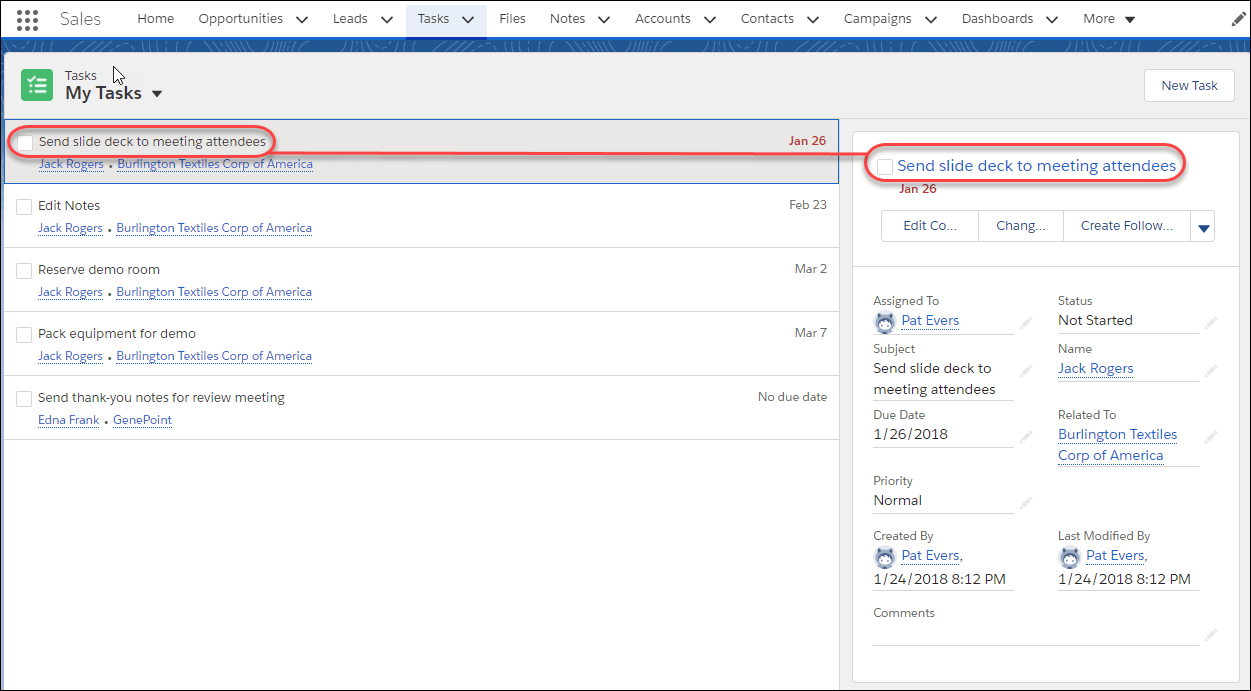Click the green Tasks list icon
This screenshot has width=1251, height=691.
coord(36,84)
